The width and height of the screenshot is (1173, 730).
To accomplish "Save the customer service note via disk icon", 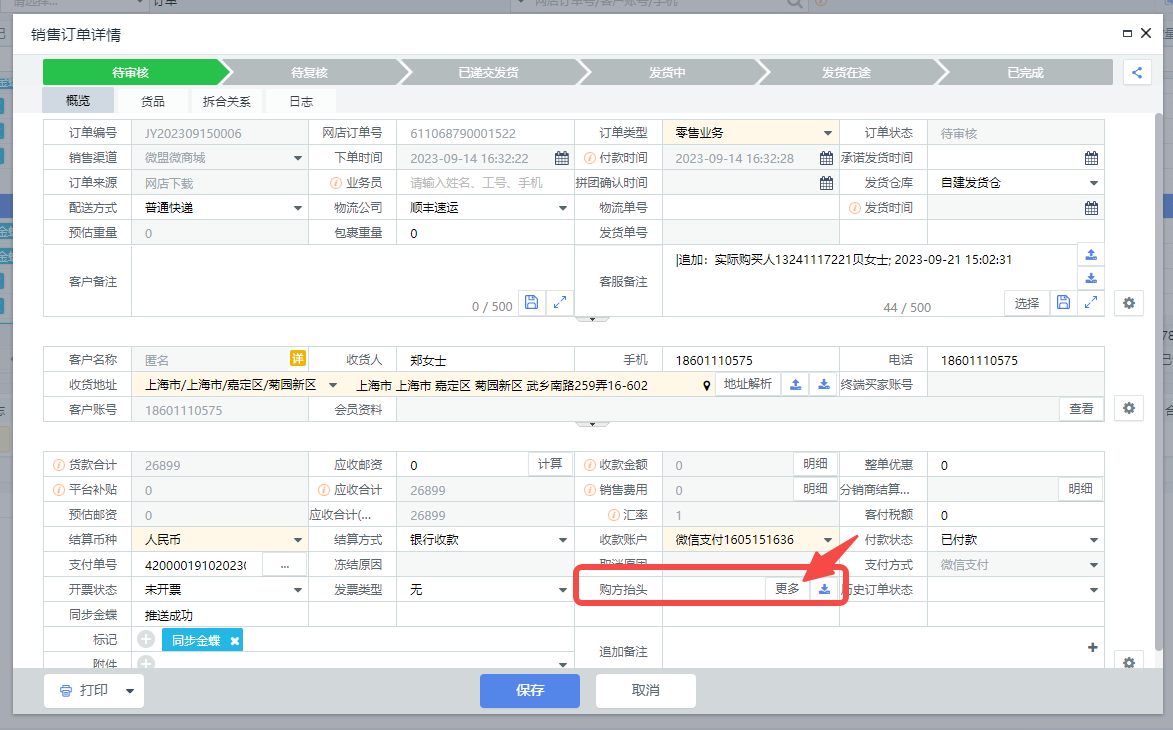I will 1063,302.
